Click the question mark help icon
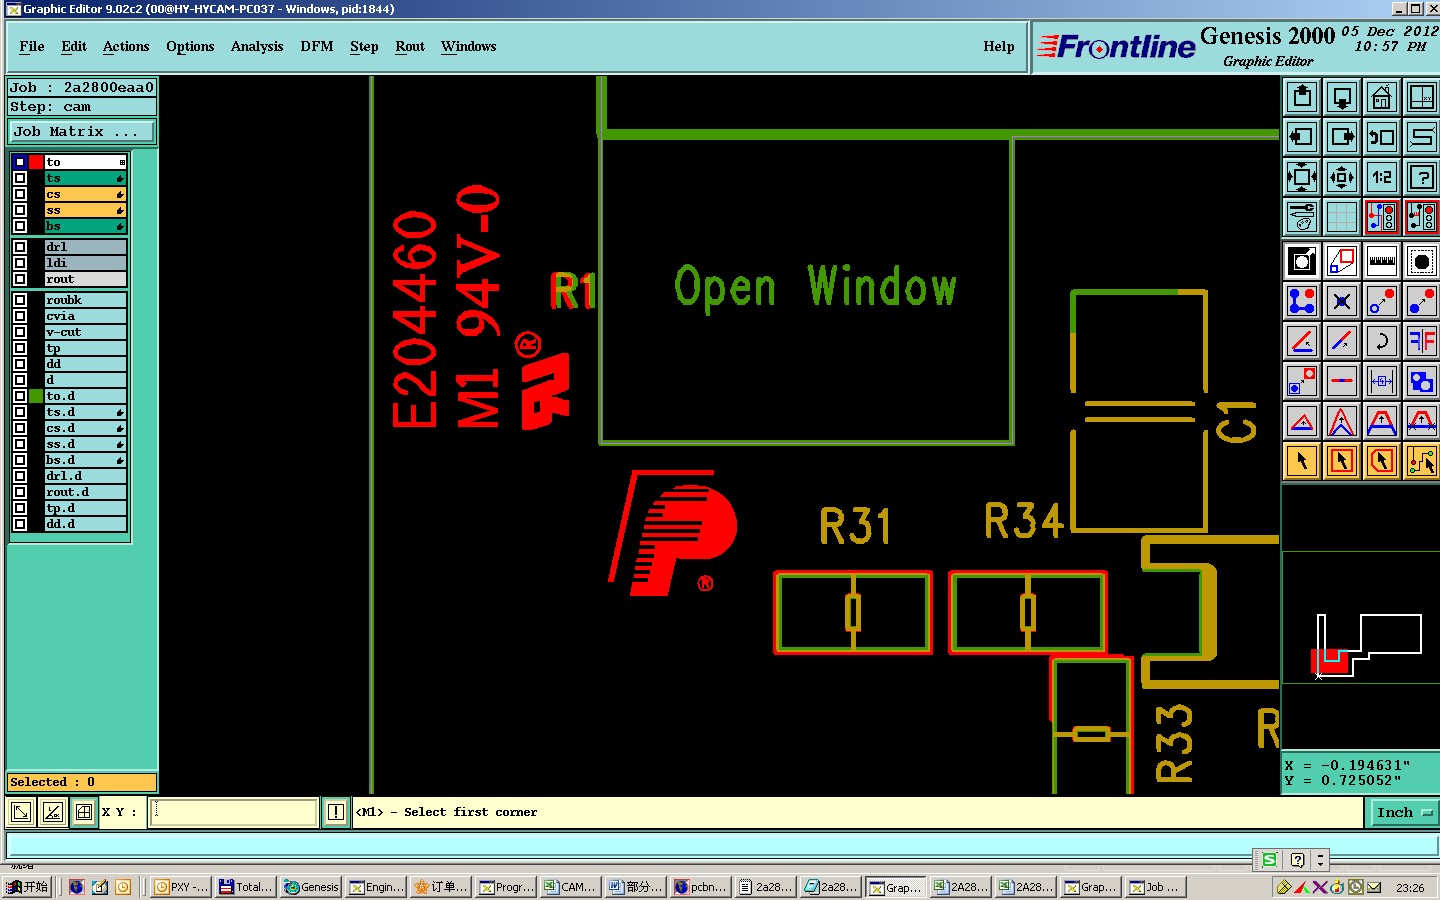This screenshot has height=900, width=1440. (x=1421, y=177)
